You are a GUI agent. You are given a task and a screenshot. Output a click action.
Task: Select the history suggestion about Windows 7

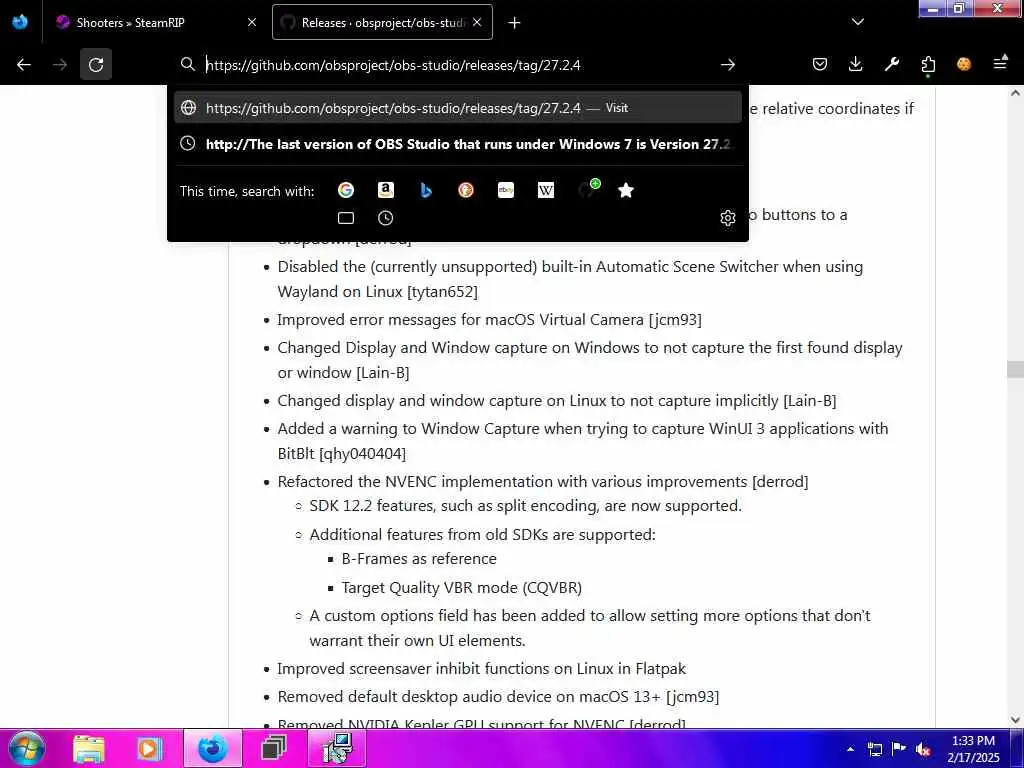(458, 144)
